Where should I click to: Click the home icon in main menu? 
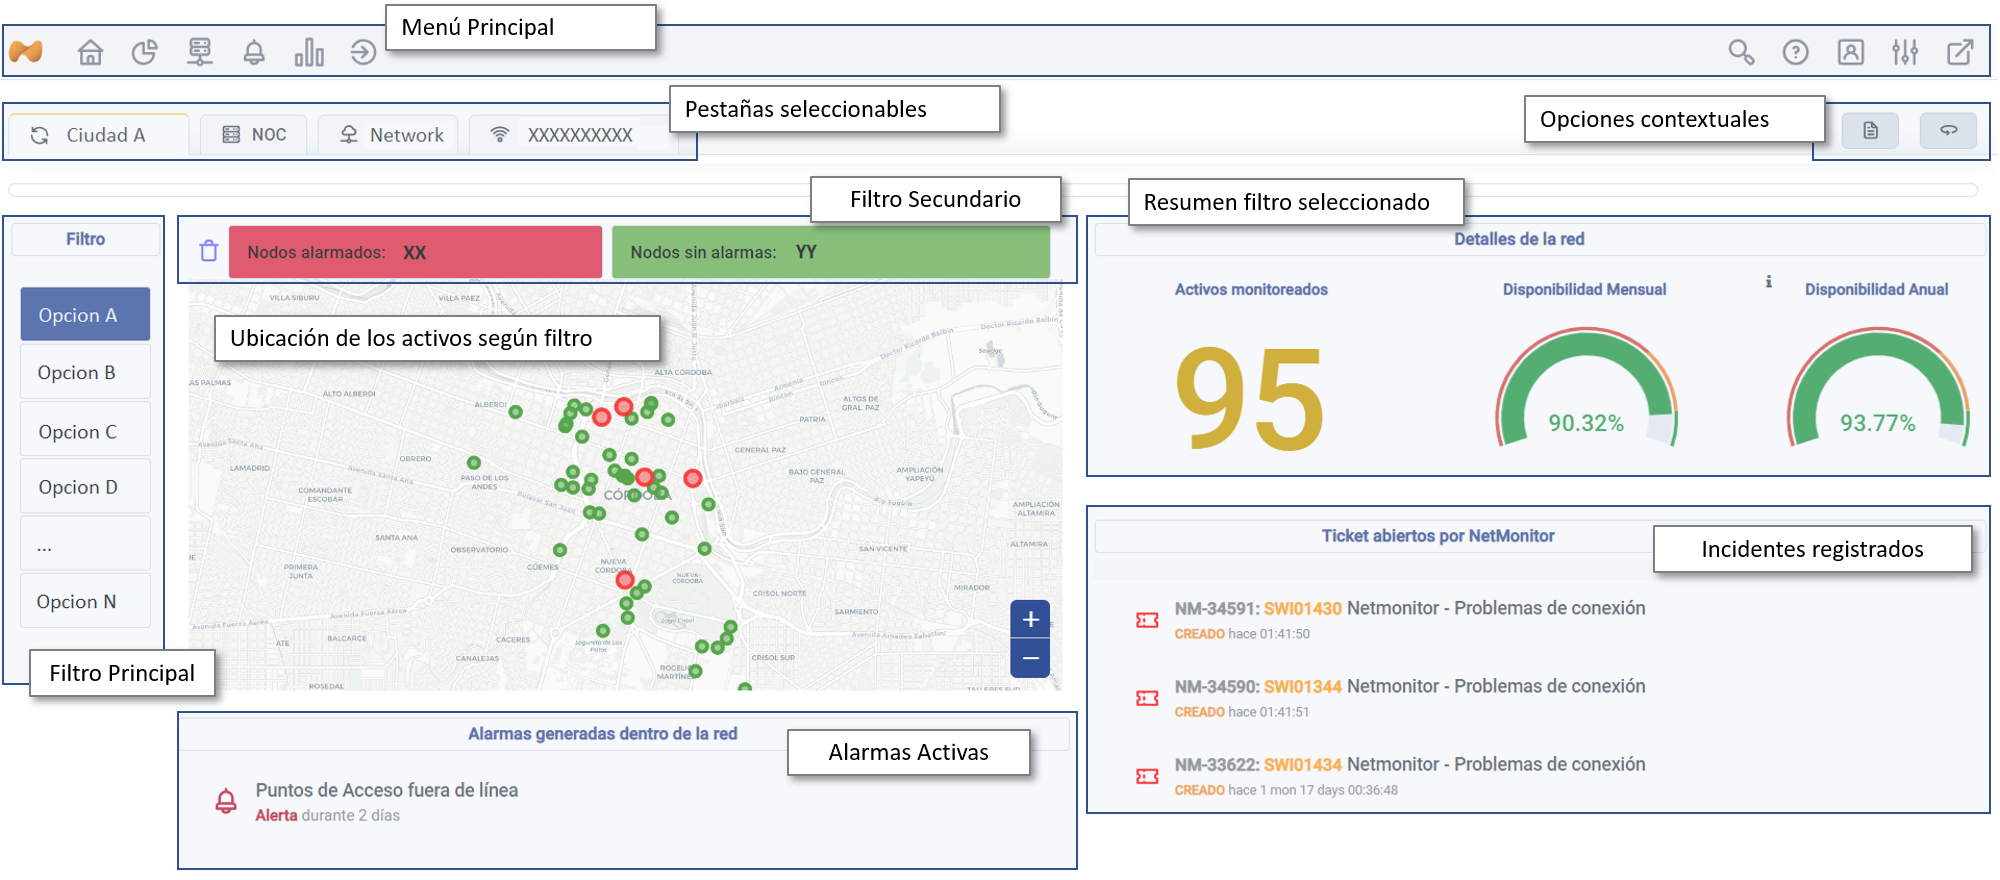pos(90,52)
